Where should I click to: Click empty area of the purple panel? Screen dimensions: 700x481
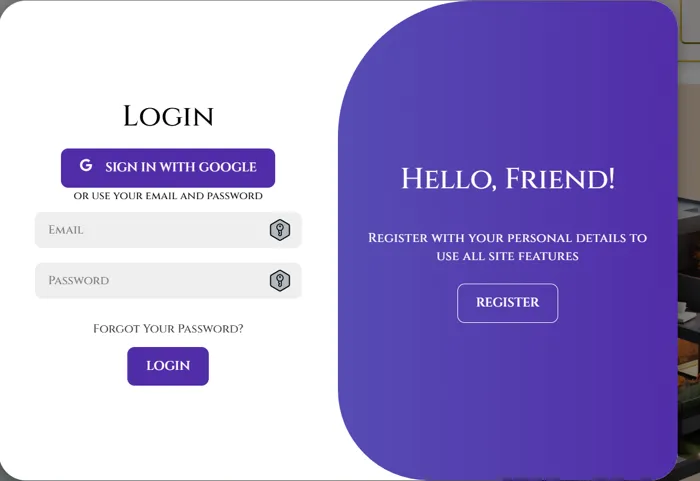pos(508,393)
